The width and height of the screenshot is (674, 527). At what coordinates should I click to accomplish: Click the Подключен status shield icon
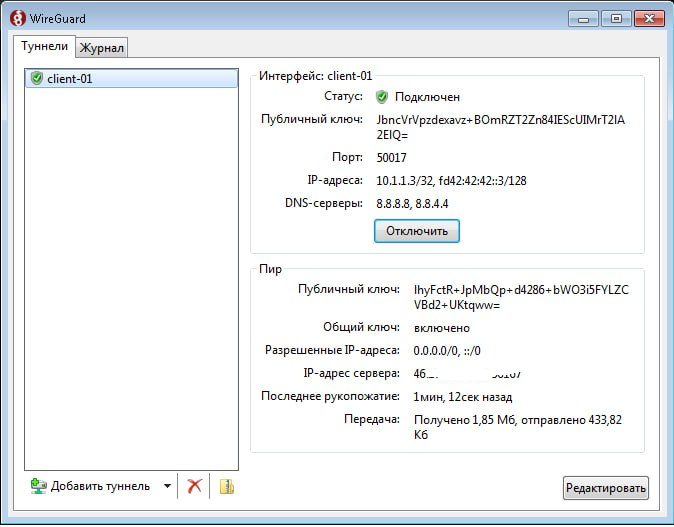pos(381,97)
